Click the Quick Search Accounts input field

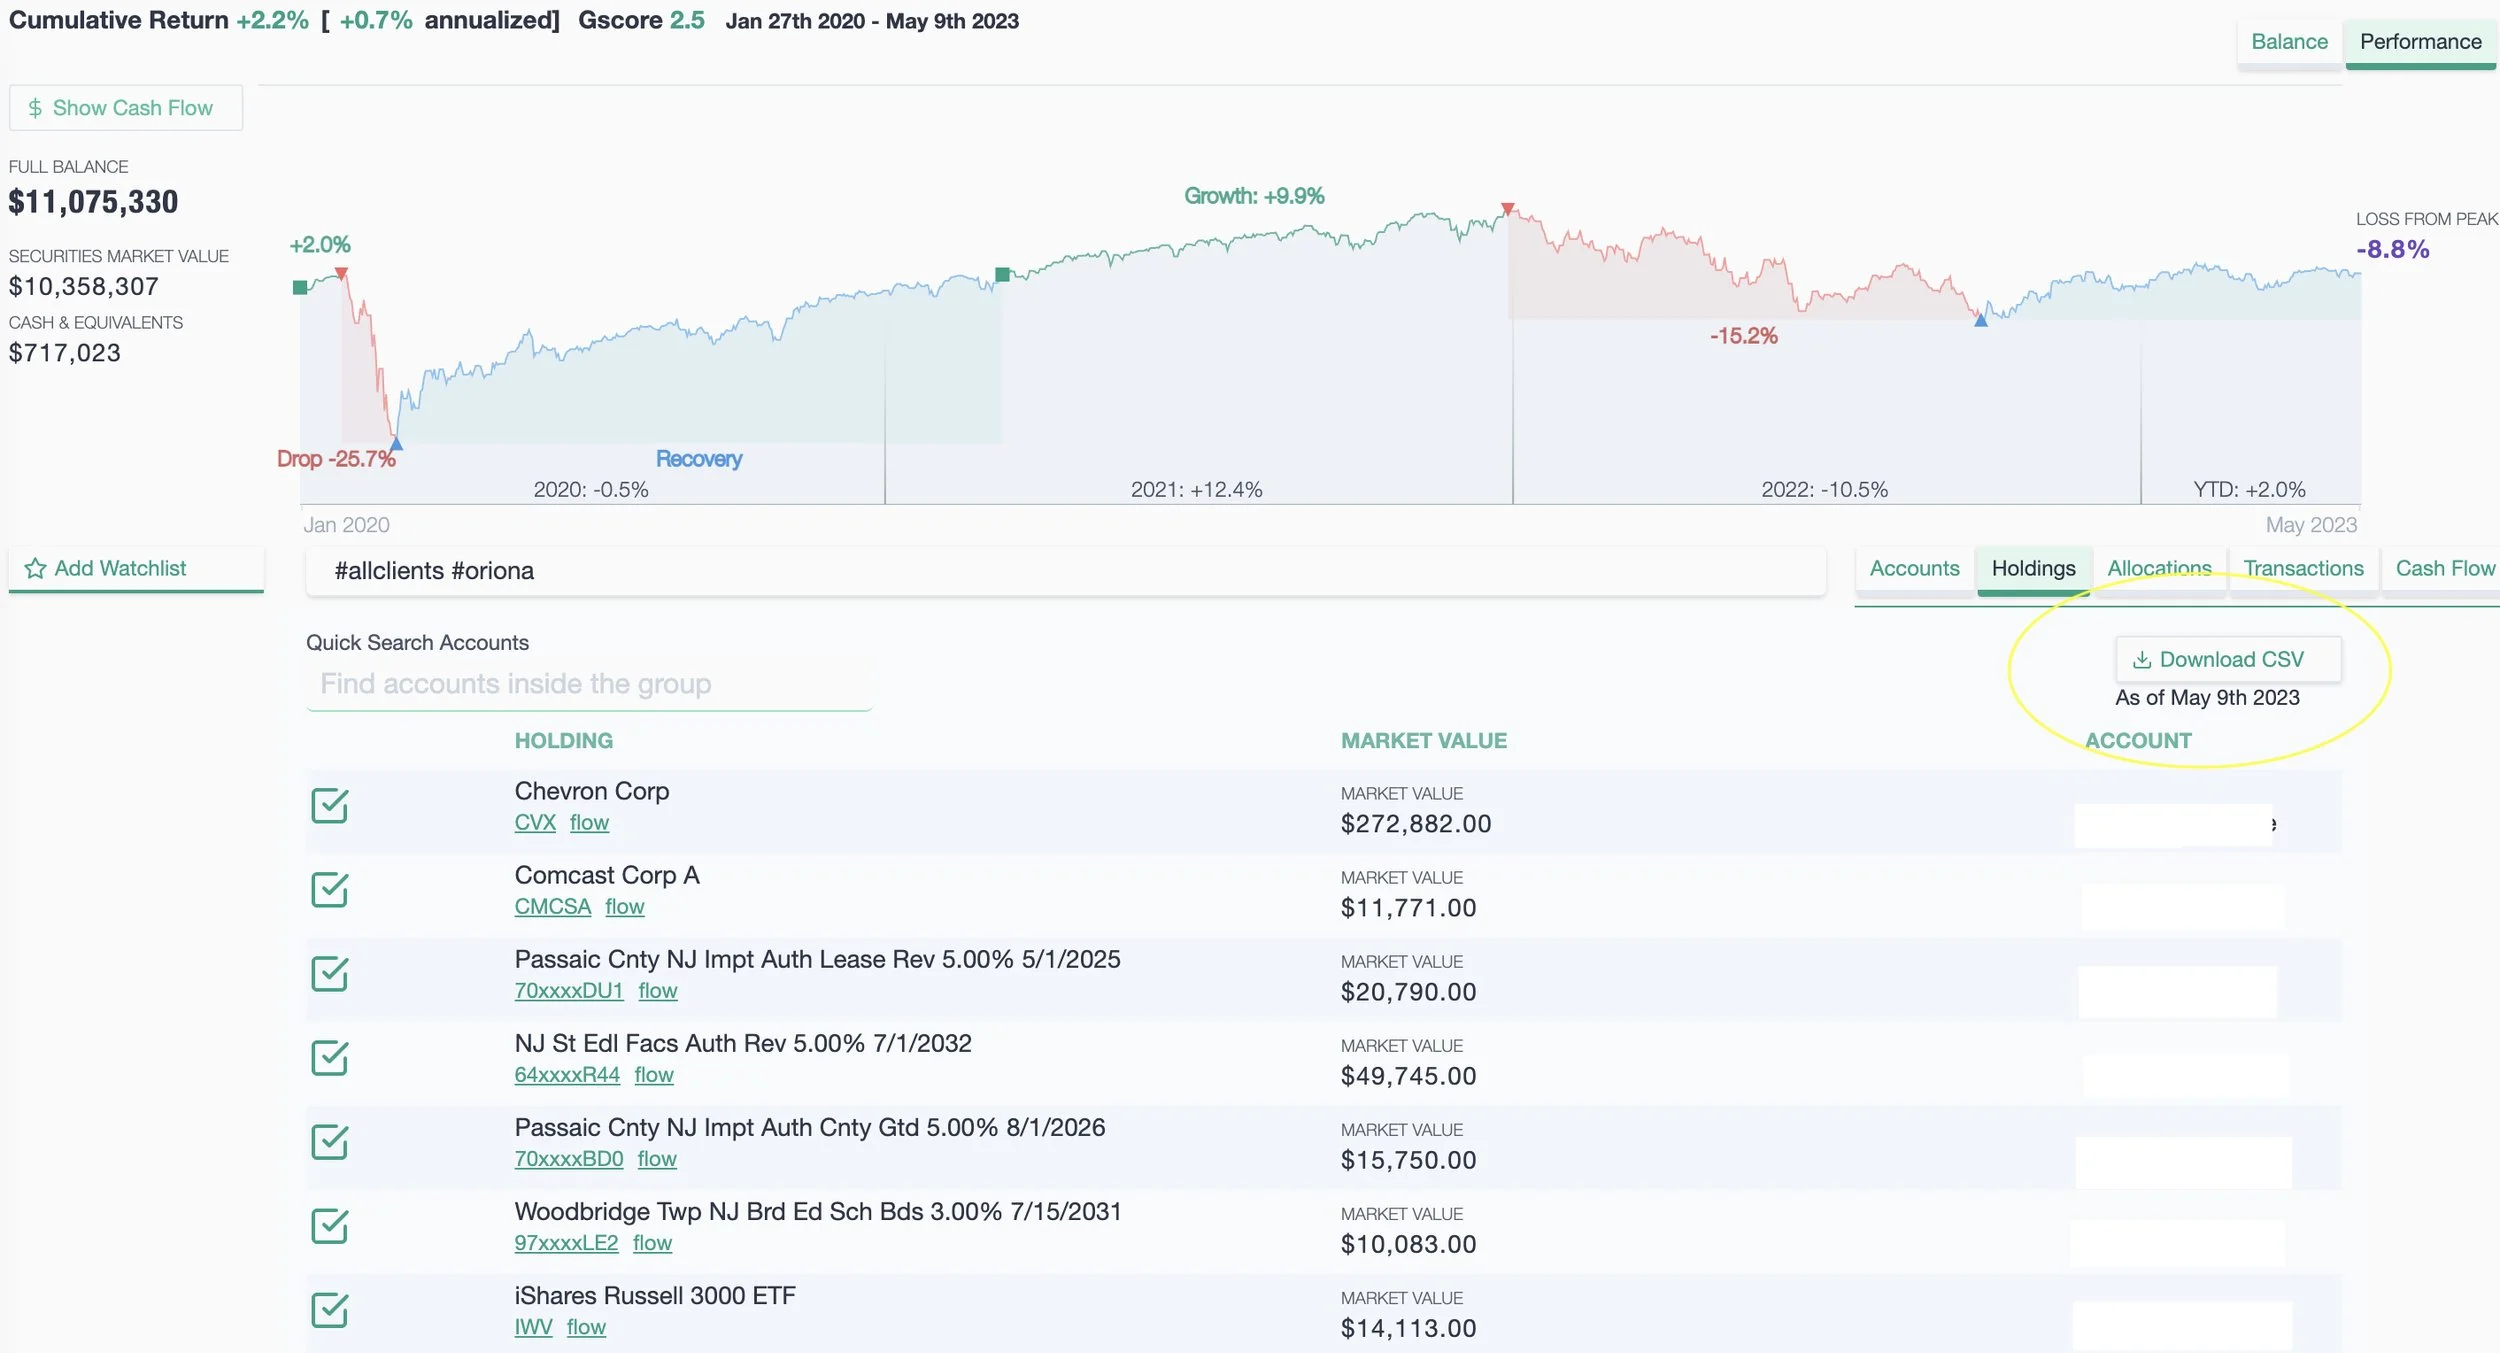588,684
